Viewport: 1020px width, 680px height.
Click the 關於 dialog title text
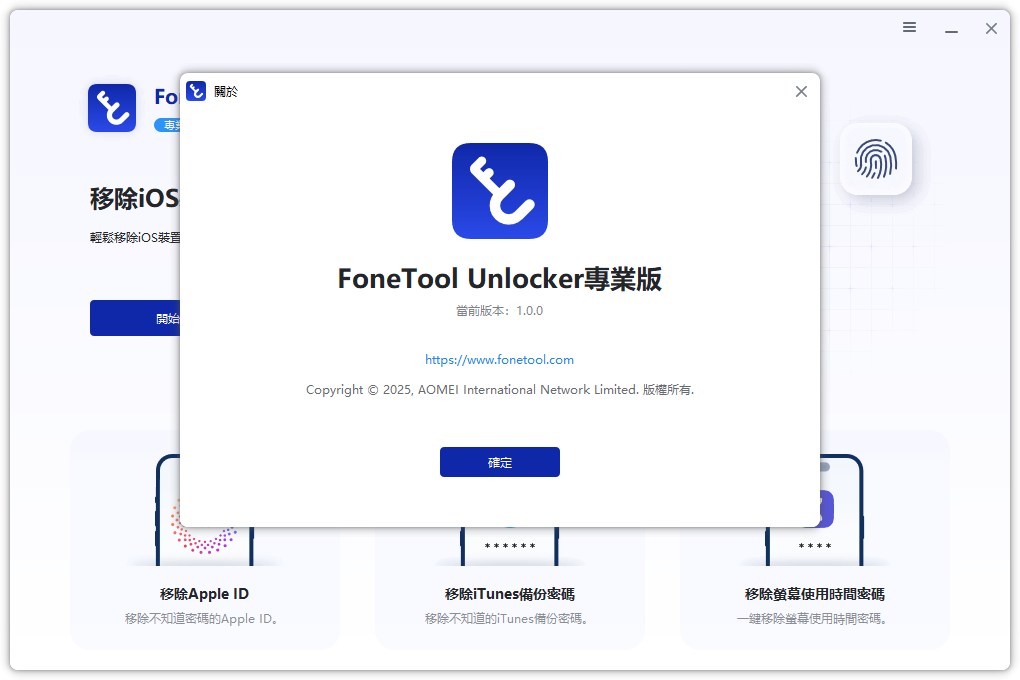point(226,92)
